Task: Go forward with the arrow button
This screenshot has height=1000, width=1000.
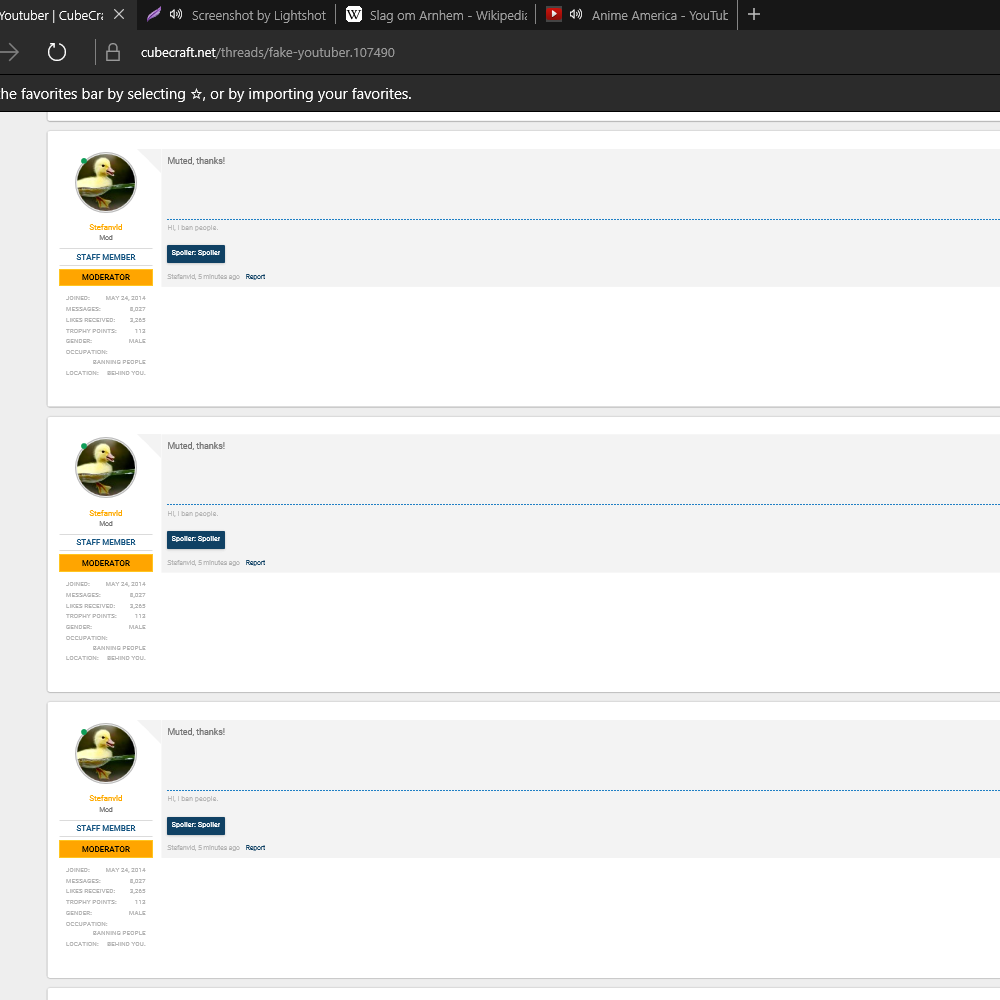Action: 10,52
